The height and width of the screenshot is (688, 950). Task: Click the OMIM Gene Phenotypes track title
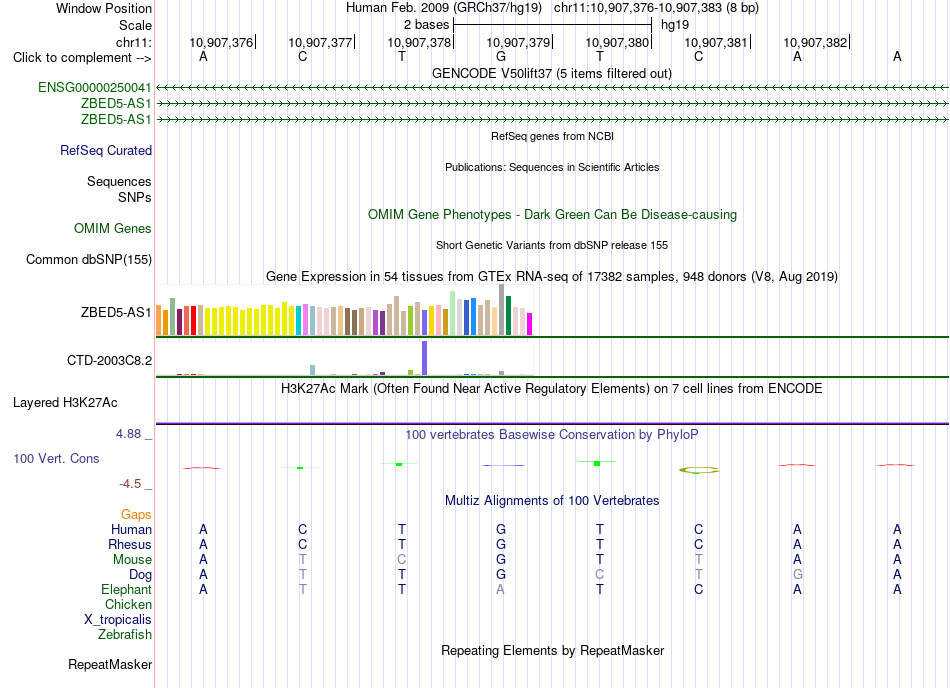(x=553, y=214)
